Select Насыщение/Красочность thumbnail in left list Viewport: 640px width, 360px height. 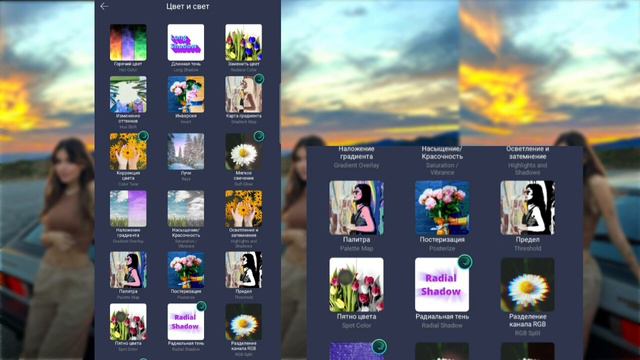186,209
